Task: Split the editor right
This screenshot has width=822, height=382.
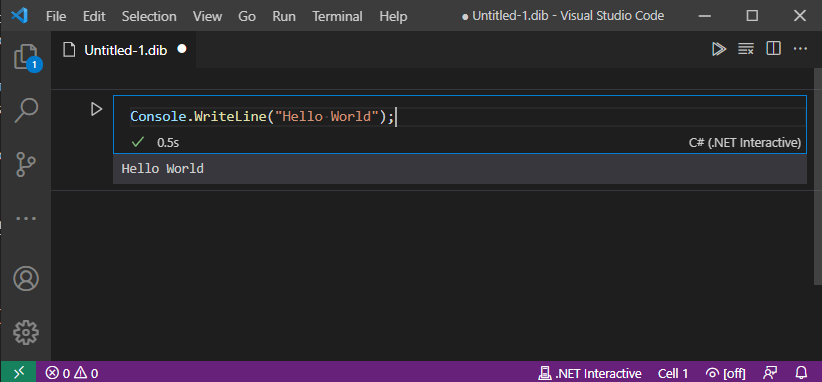Action: click(x=773, y=49)
